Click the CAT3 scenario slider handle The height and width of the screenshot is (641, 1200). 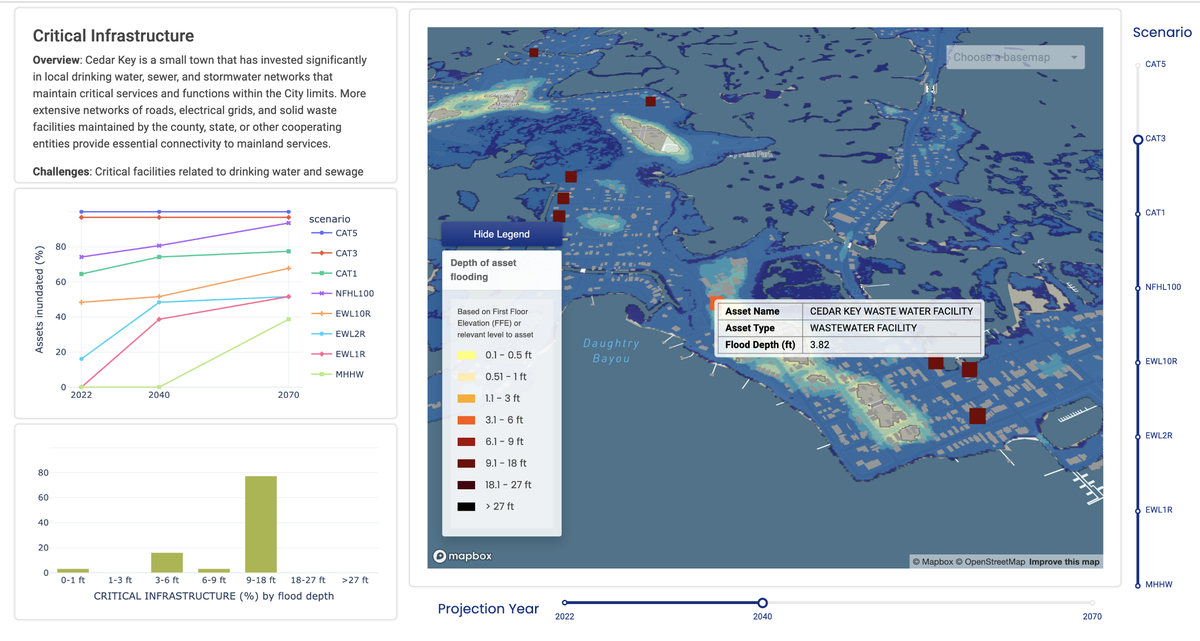pyautogui.click(x=1137, y=139)
